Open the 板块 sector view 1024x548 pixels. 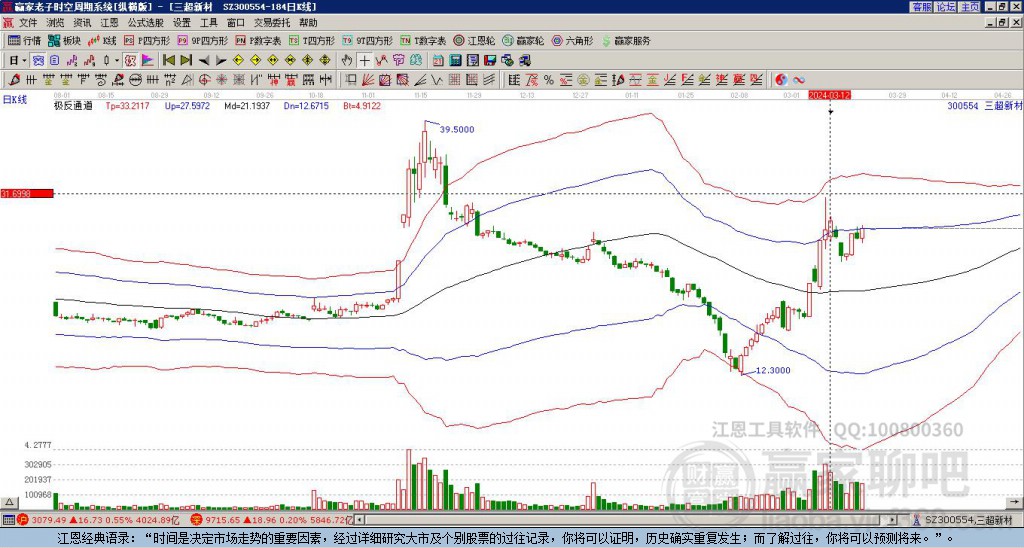(x=64, y=40)
